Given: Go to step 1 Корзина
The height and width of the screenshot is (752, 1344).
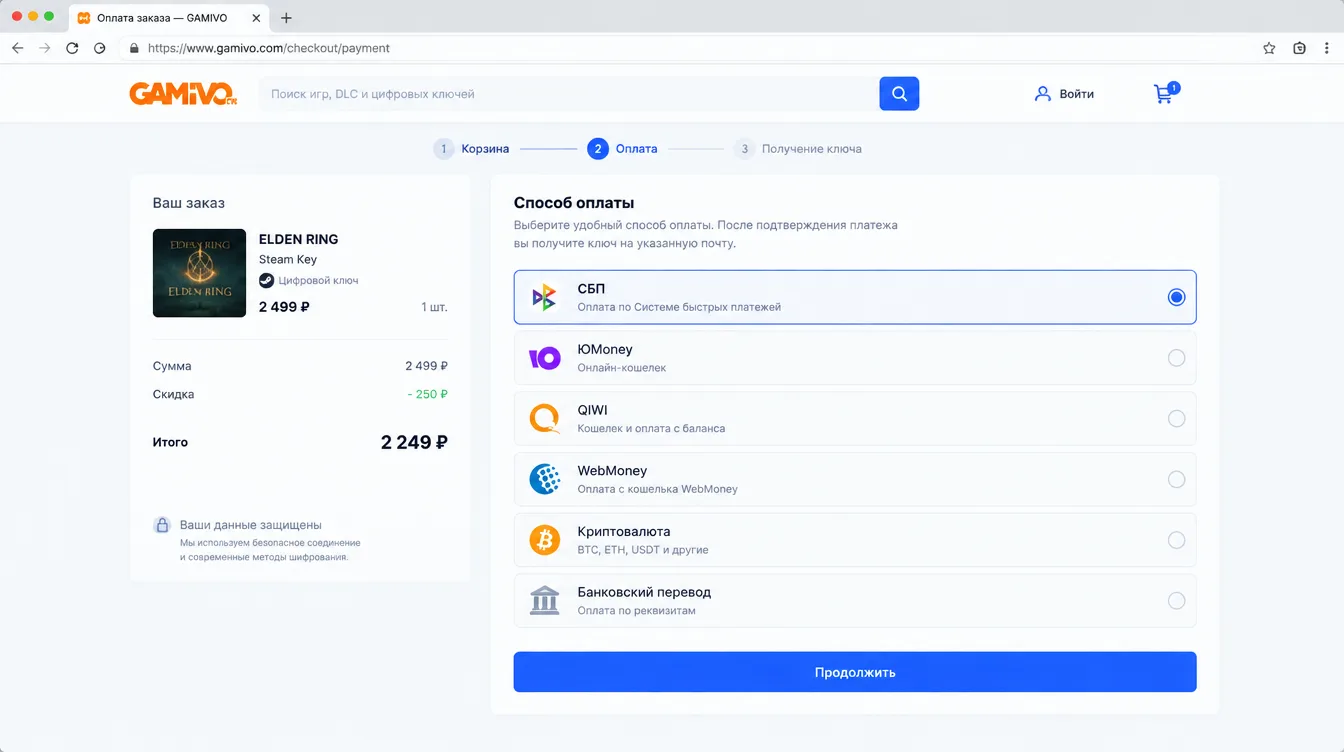Looking at the screenshot, I should click(x=471, y=149).
